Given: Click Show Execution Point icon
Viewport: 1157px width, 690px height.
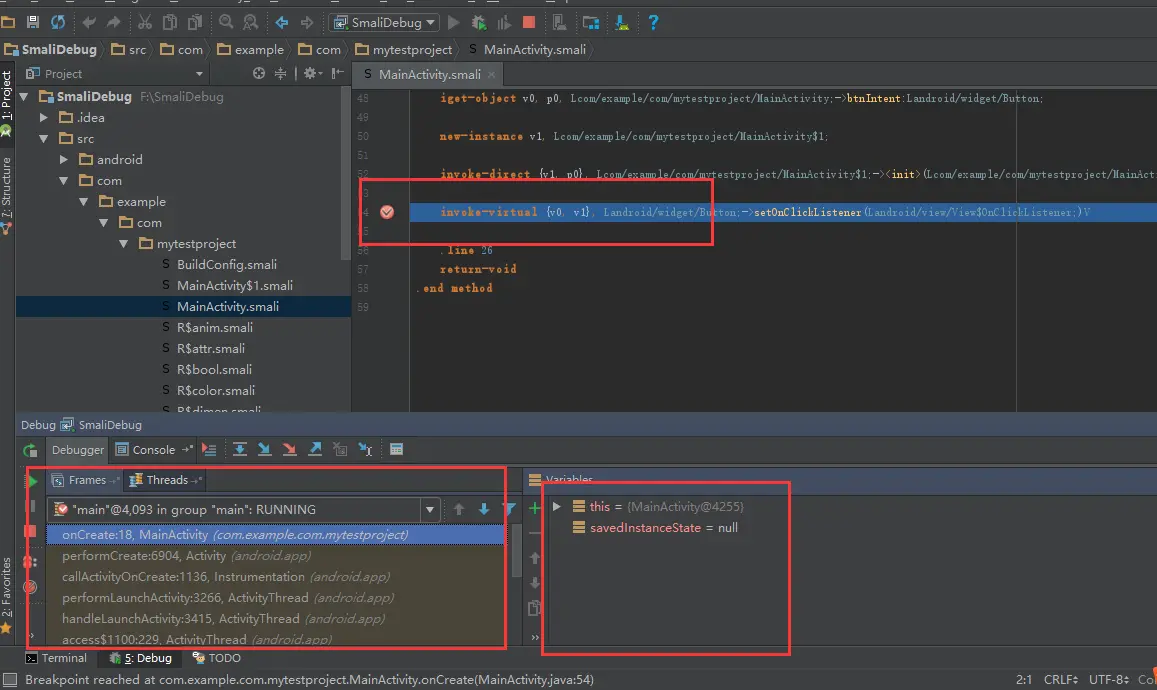Looking at the screenshot, I should pos(210,449).
